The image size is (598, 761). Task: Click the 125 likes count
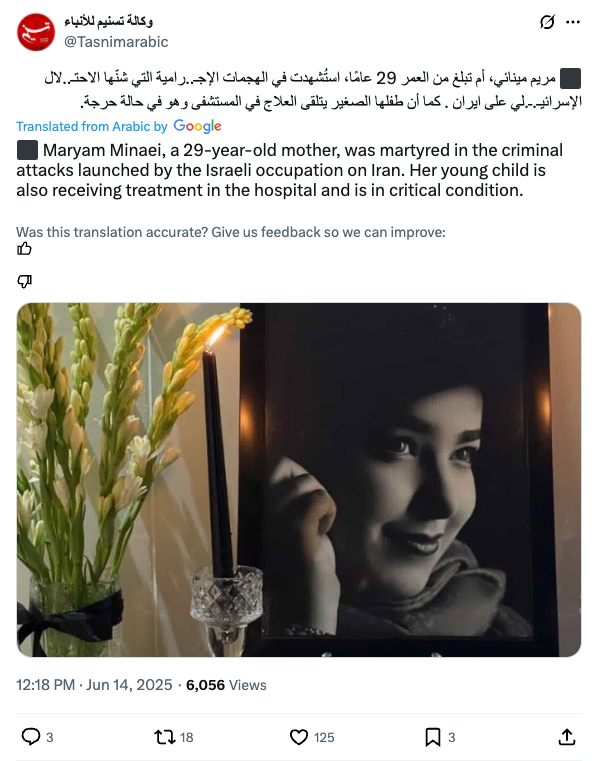[x=324, y=738]
